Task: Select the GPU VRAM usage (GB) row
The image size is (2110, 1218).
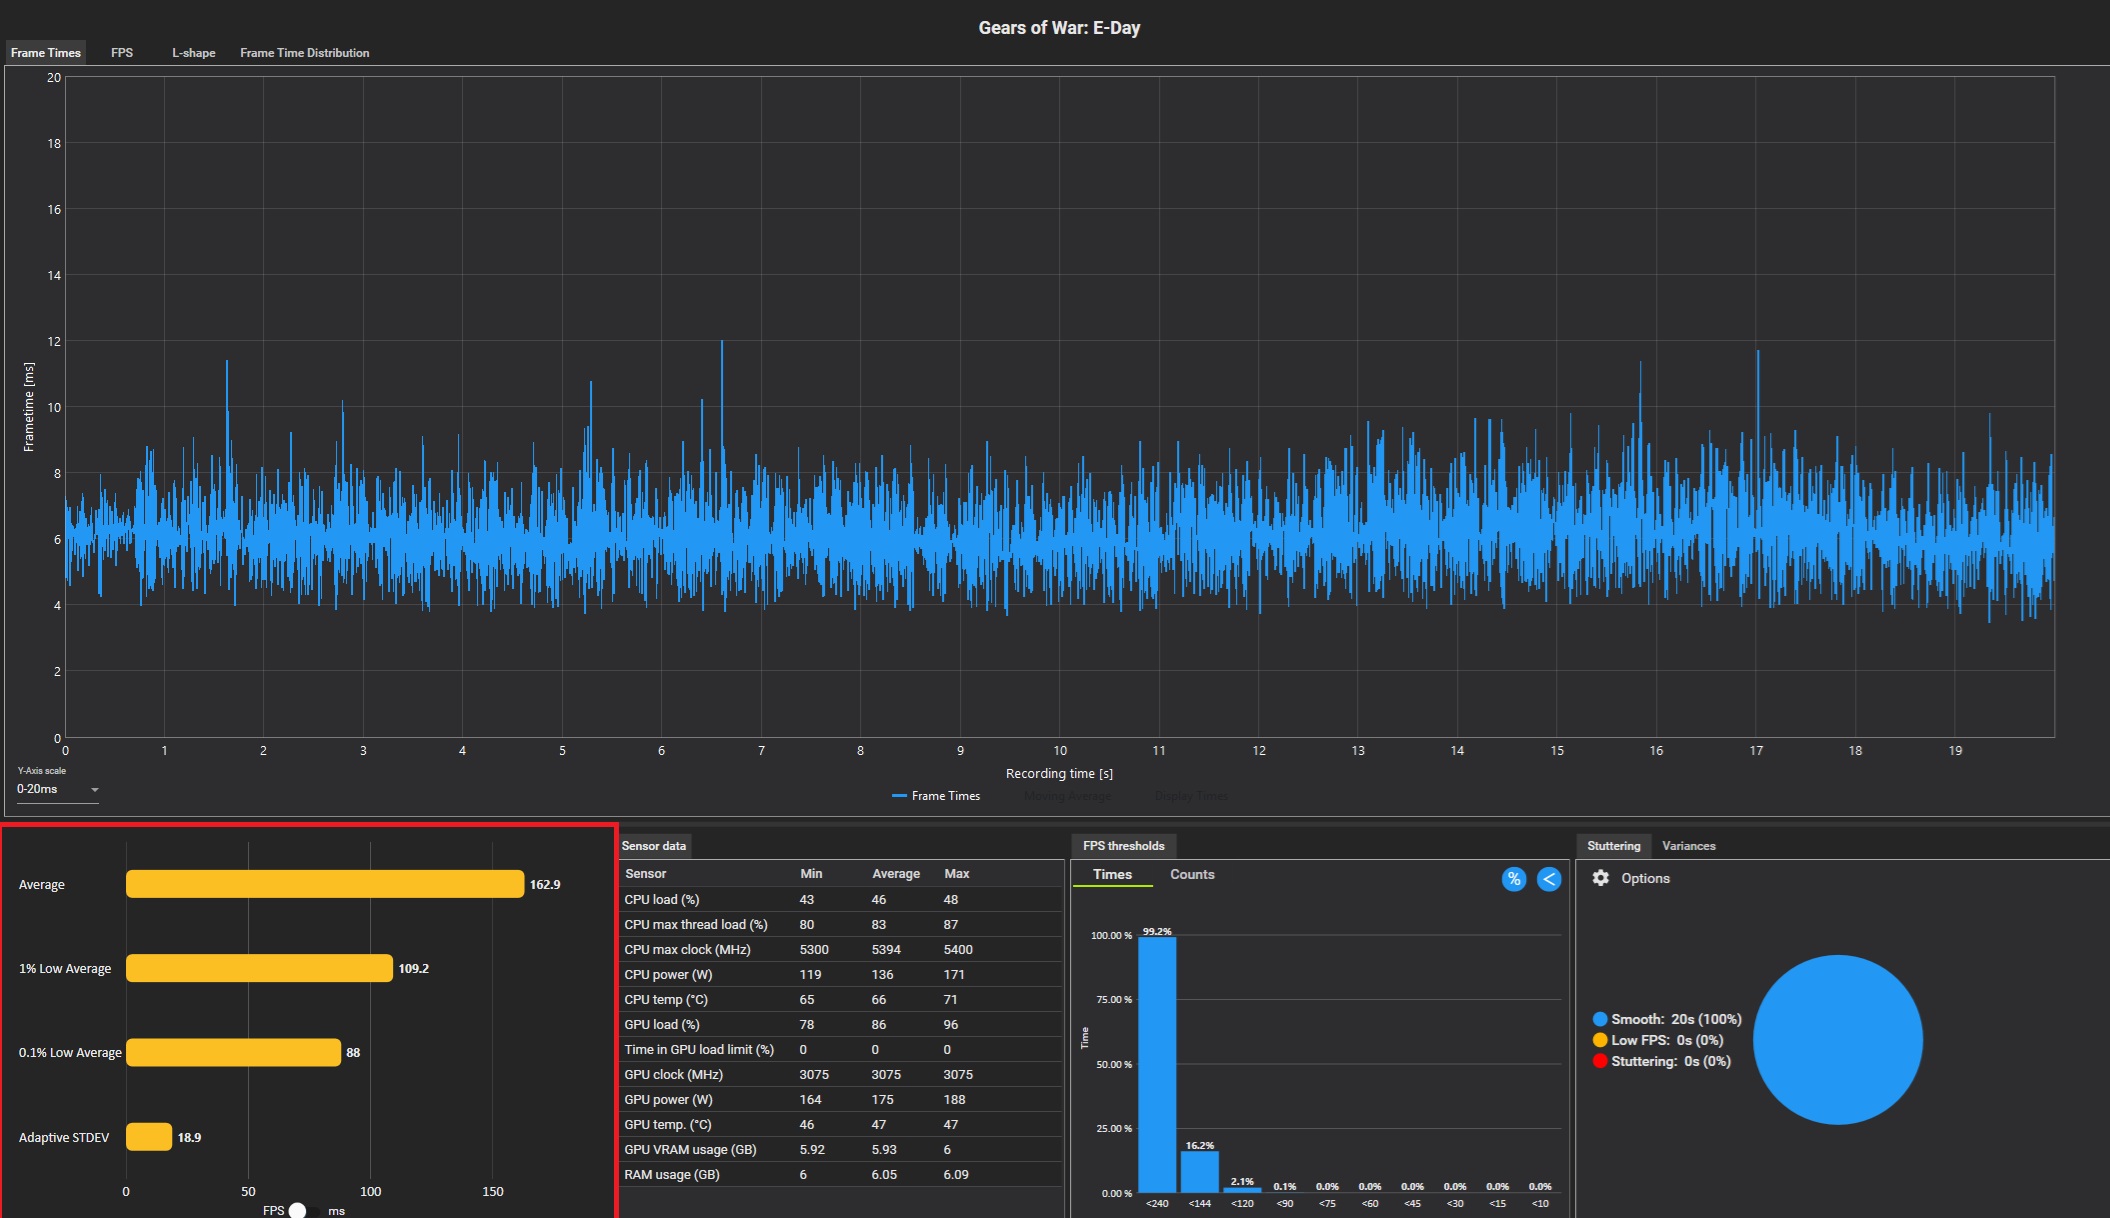Action: 840,1149
